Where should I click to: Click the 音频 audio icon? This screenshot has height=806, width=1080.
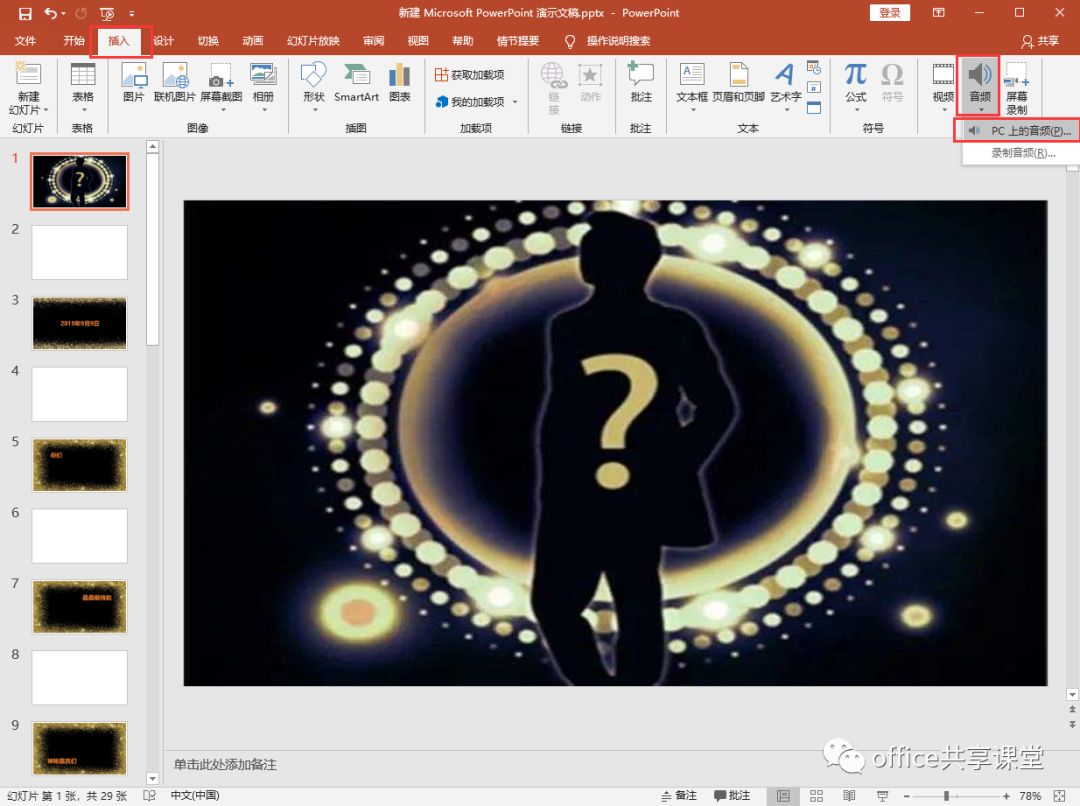979,74
